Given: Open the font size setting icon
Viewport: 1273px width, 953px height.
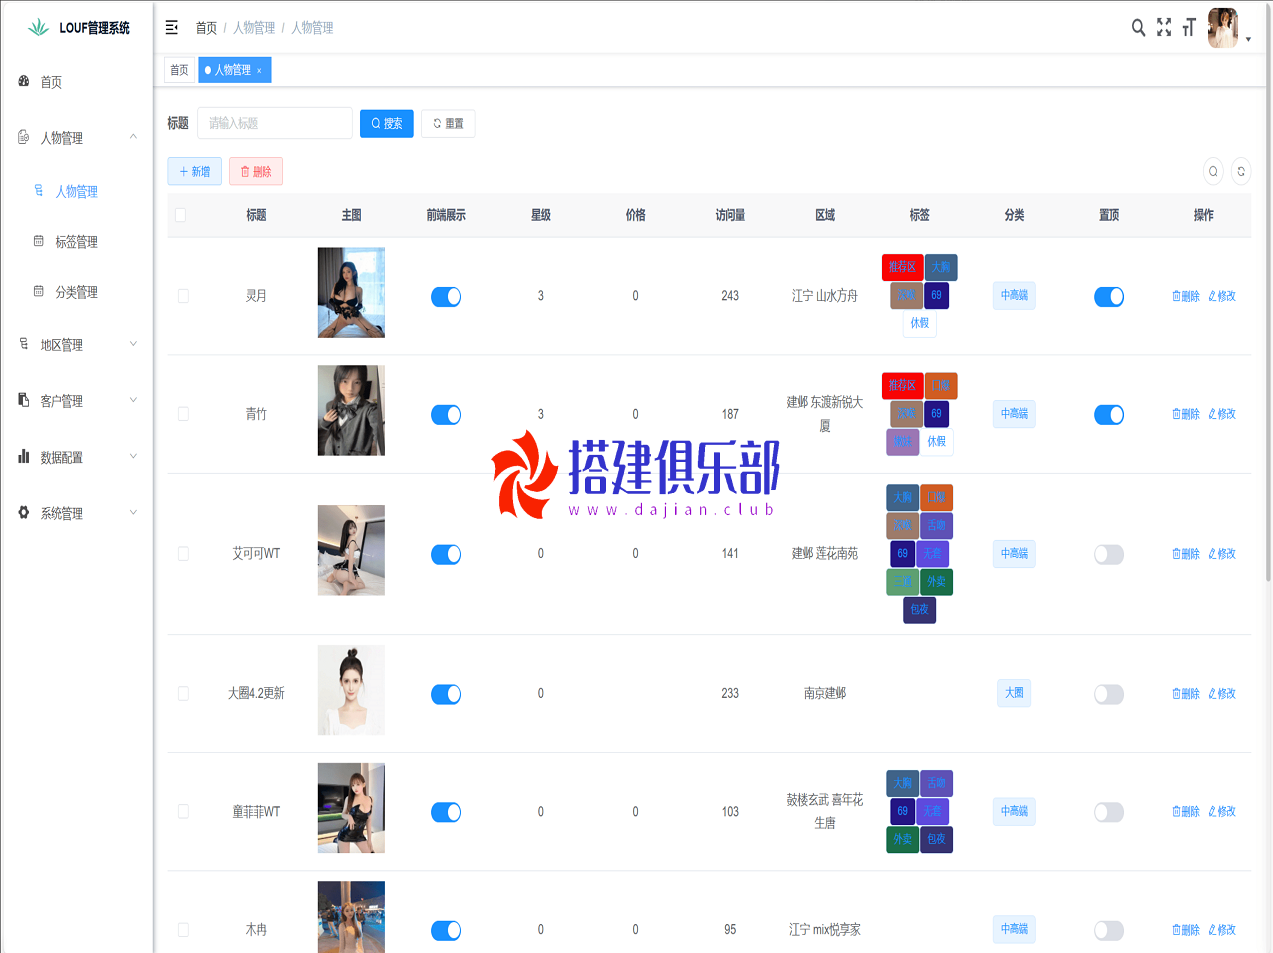Looking at the screenshot, I should pos(1189,28).
